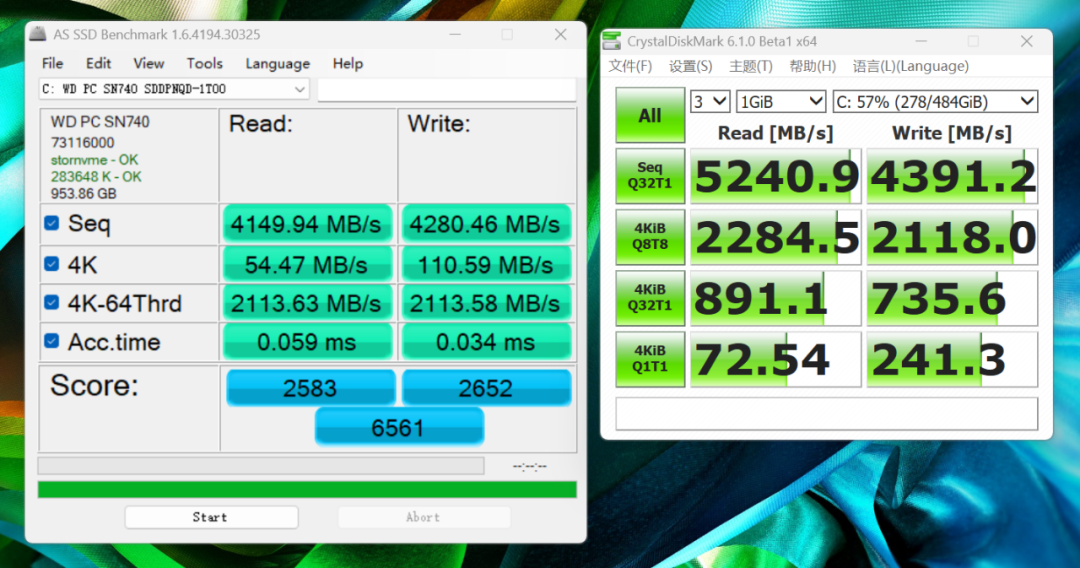1080x568 pixels.
Task: Click the 4KiB Q8T8 read value 2284.5
Action: click(x=776, y=238)
